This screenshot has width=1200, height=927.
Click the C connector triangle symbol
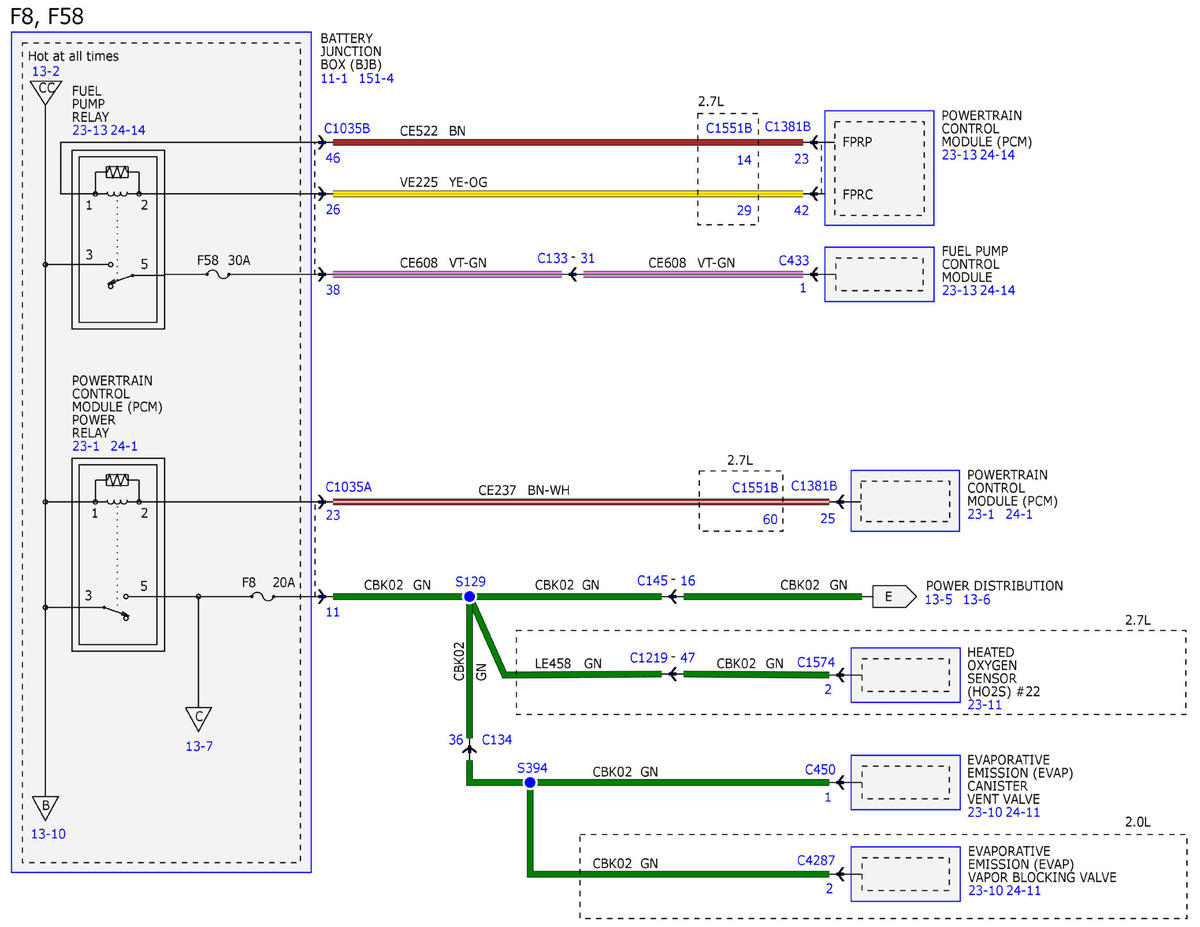click(198, 719)
